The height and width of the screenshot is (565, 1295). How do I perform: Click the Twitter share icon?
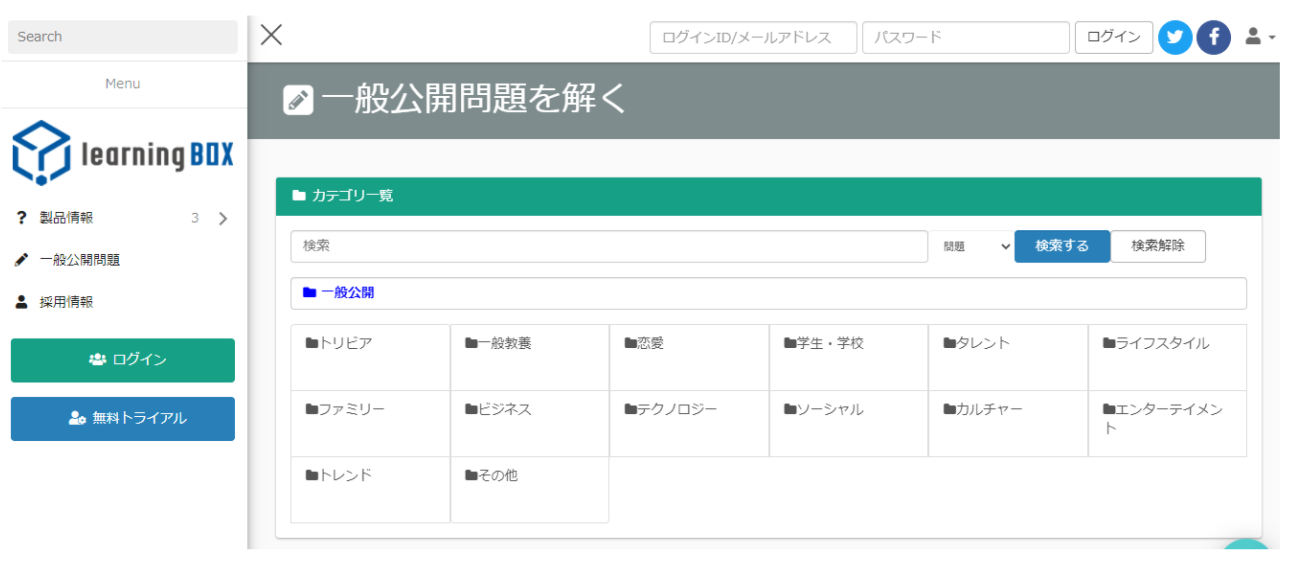pyautogui.click(x=1174, y=38)
